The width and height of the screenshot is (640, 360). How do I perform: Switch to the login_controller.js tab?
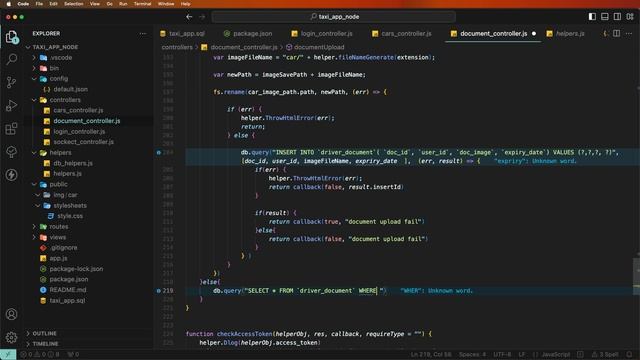(x=322, y=33)
